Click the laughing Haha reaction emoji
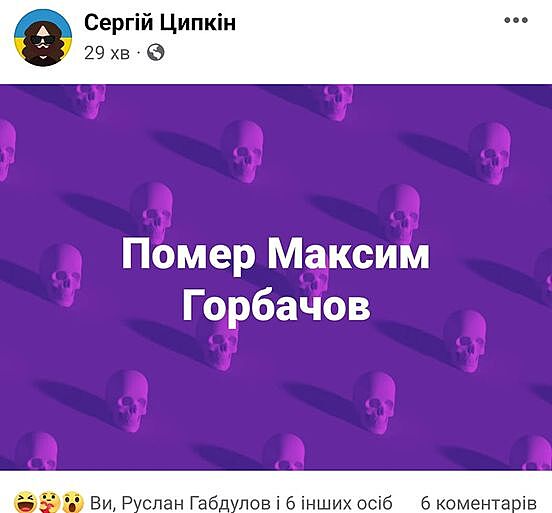Screen dimensions: 552x513 tap(26, 502)
